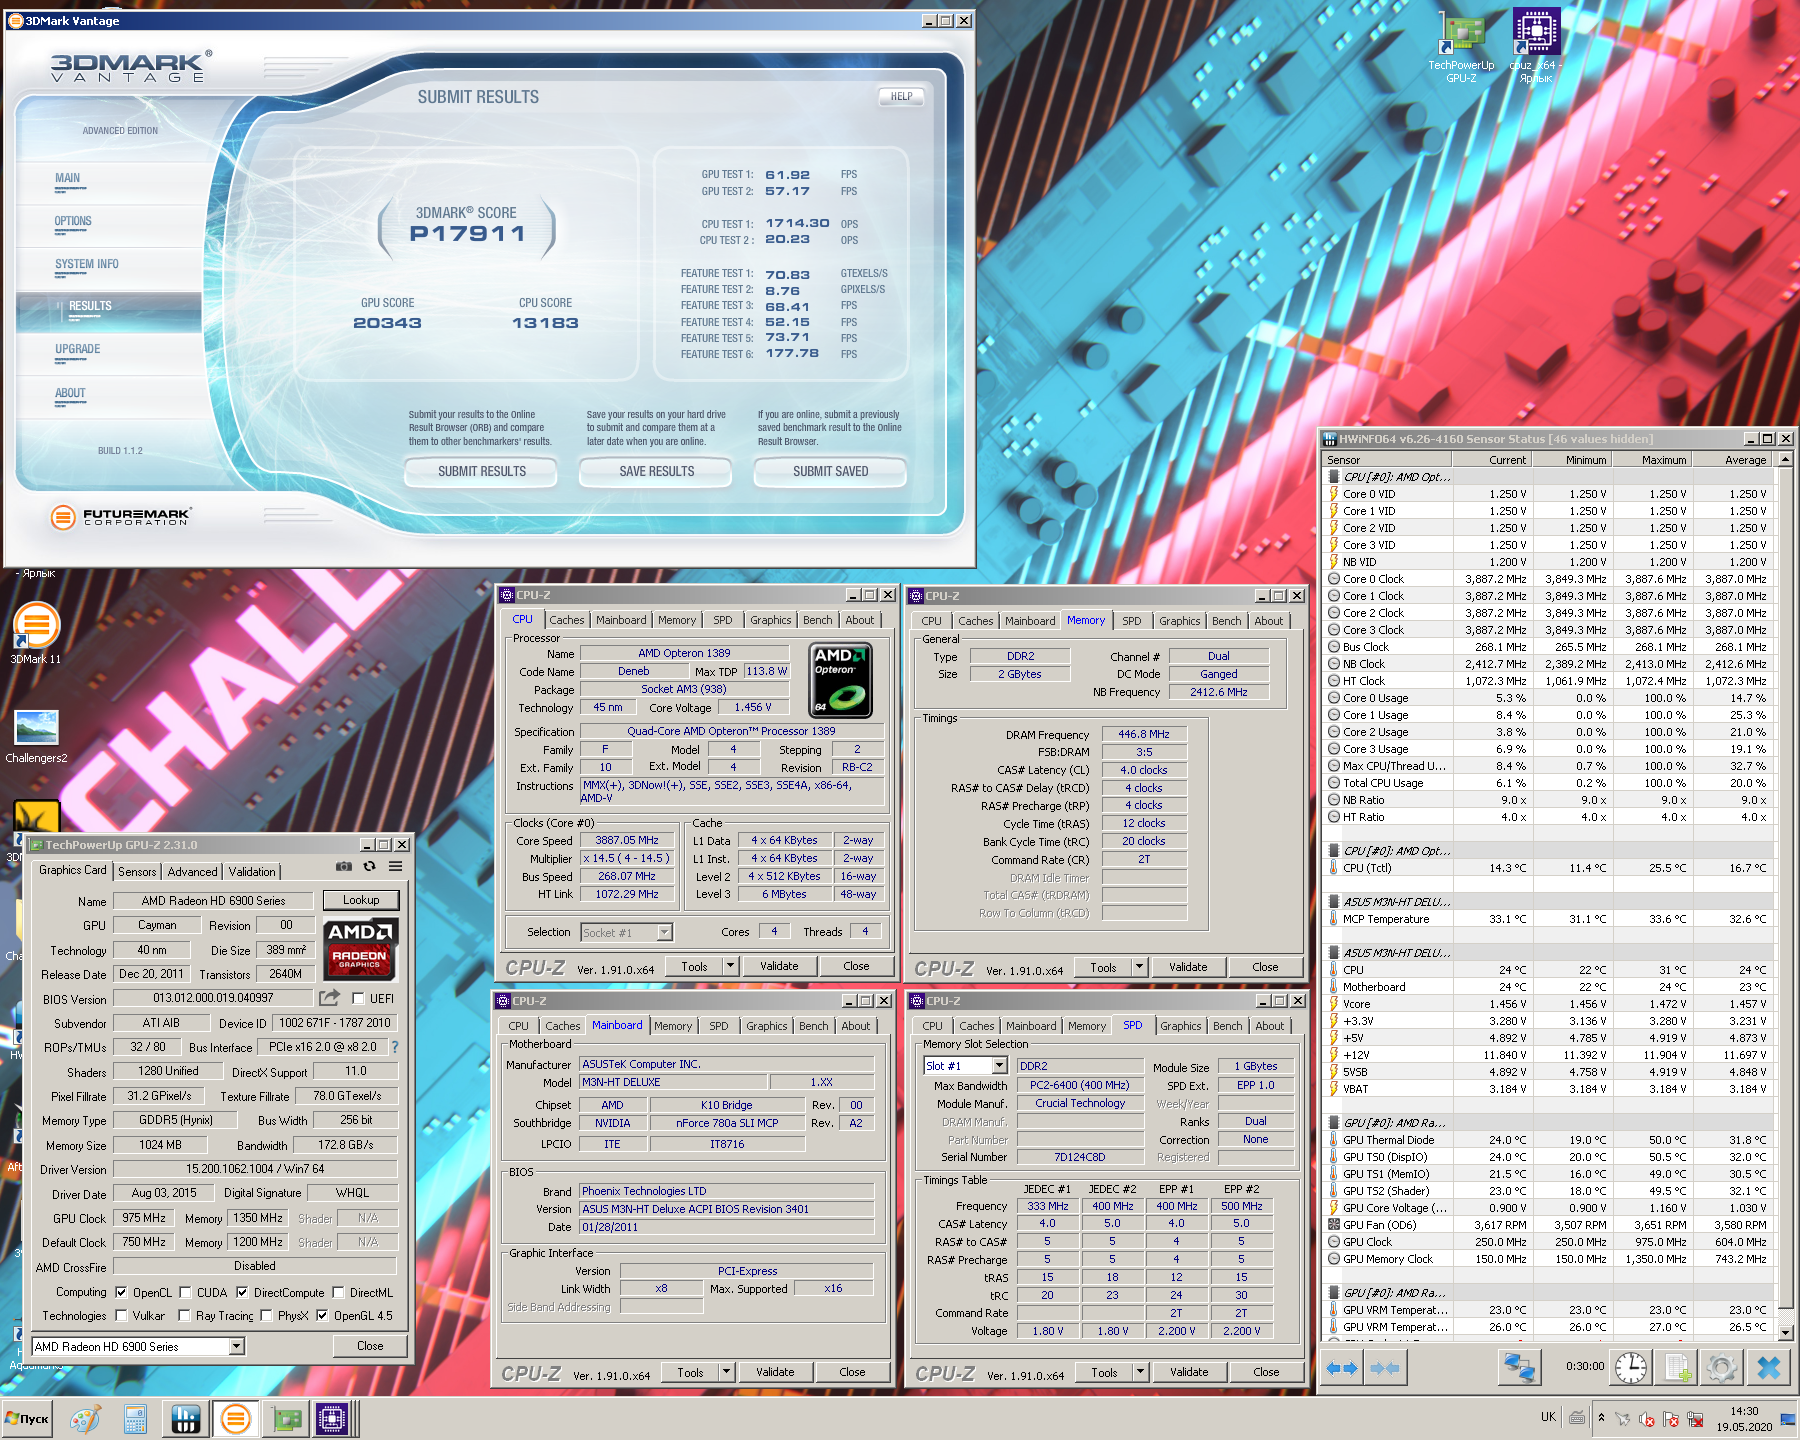Click the SUBMIT RESULTS button
Image resolution: width=1800 pixels, height=1440 pixels.
point(481,471)
